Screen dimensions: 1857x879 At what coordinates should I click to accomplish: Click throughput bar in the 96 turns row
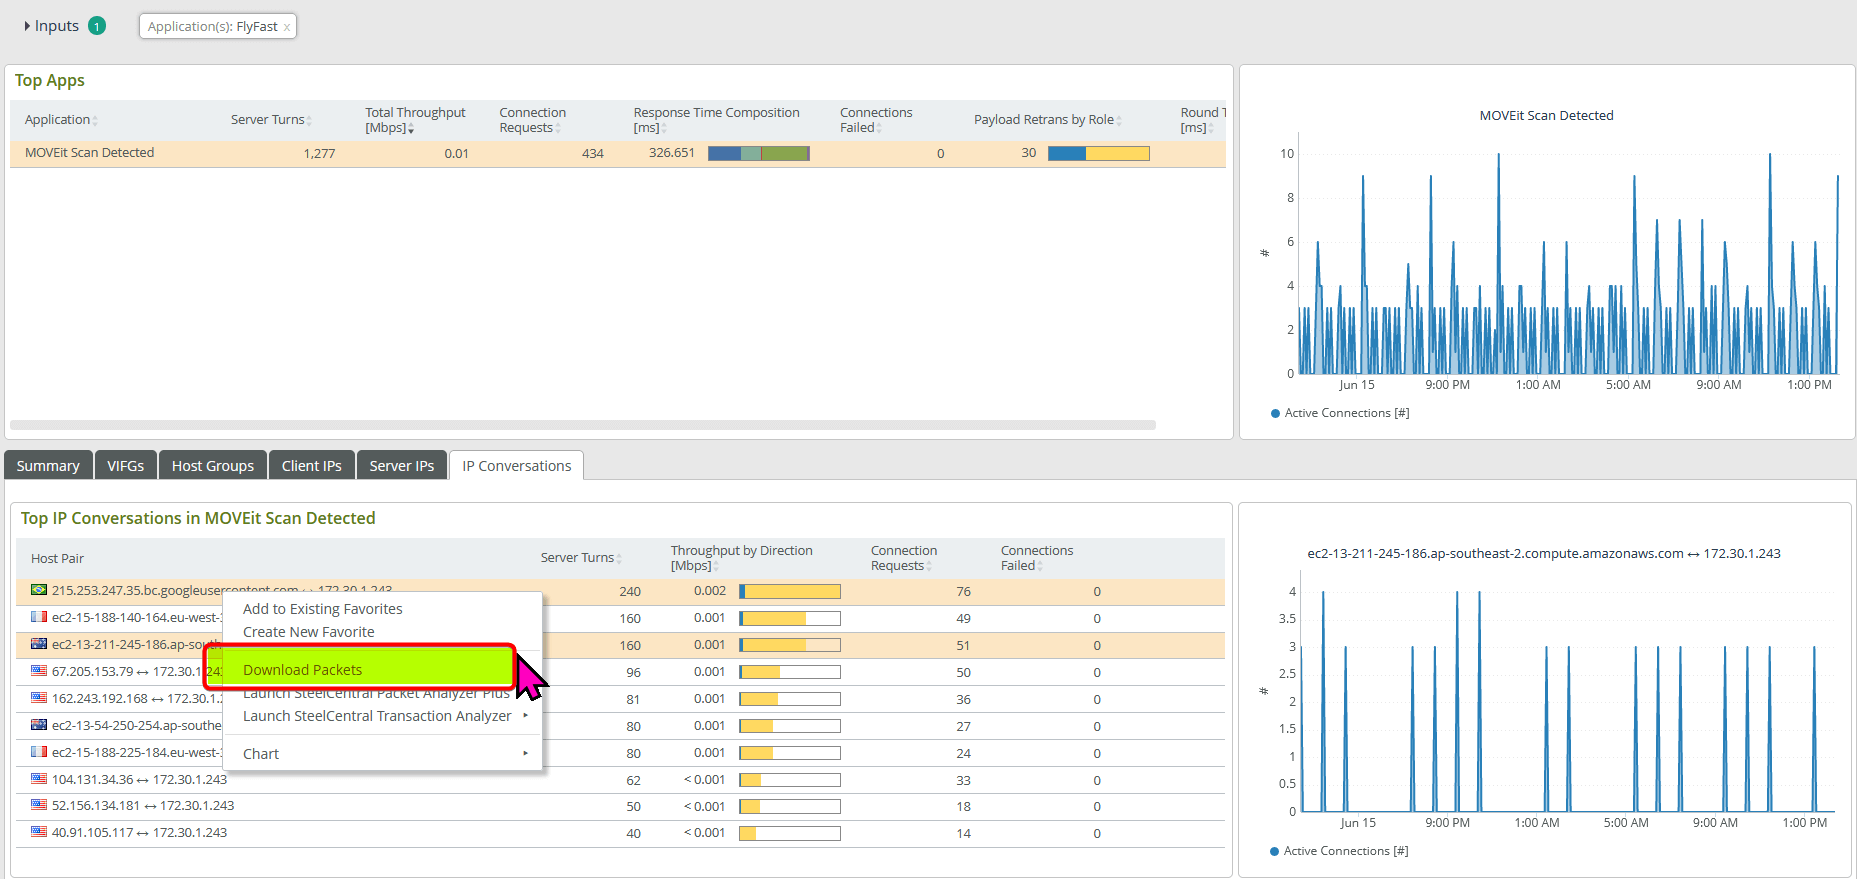tap(790, 672)
